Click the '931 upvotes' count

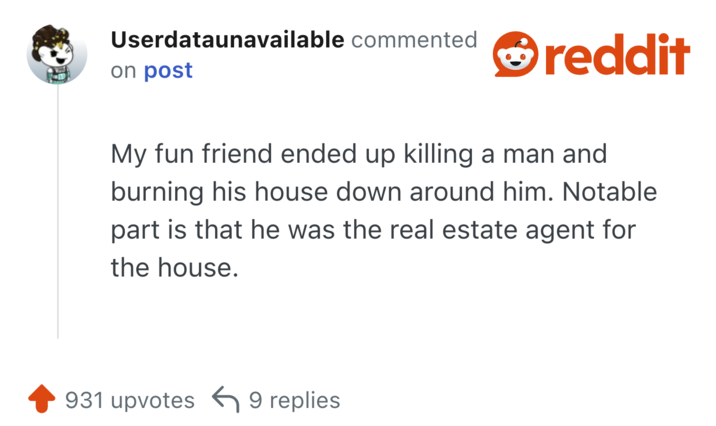(x=129, y=400)
